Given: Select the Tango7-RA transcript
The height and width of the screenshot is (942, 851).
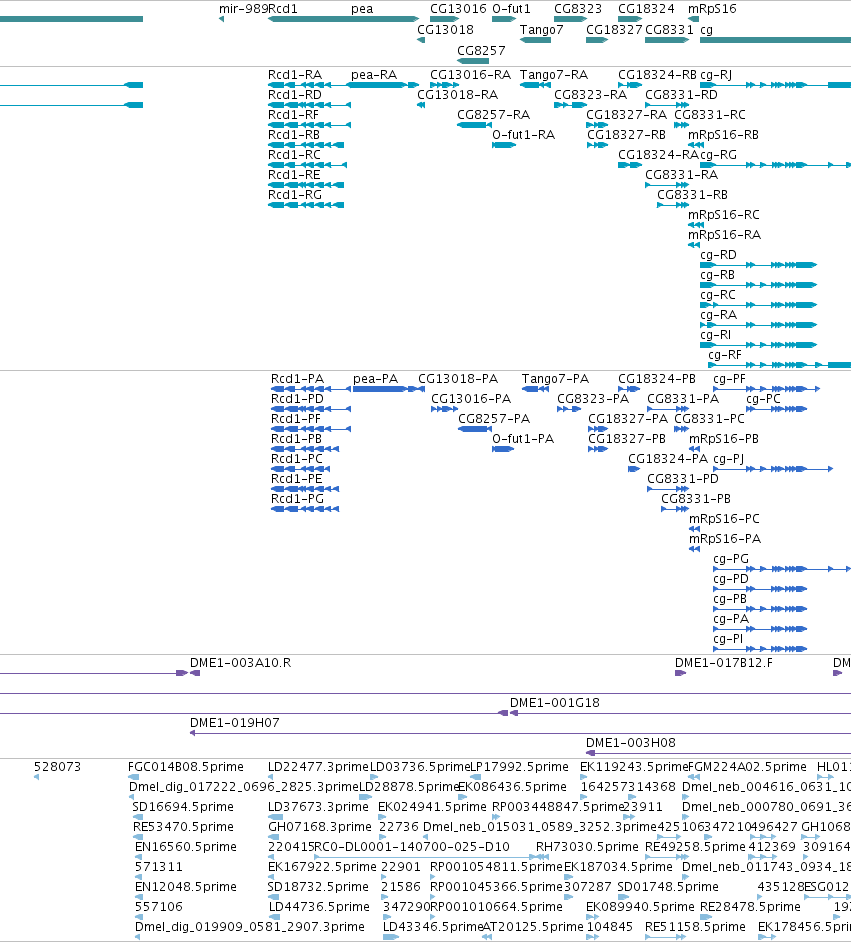Looking at the screenshot, I should tap(554, 75).
